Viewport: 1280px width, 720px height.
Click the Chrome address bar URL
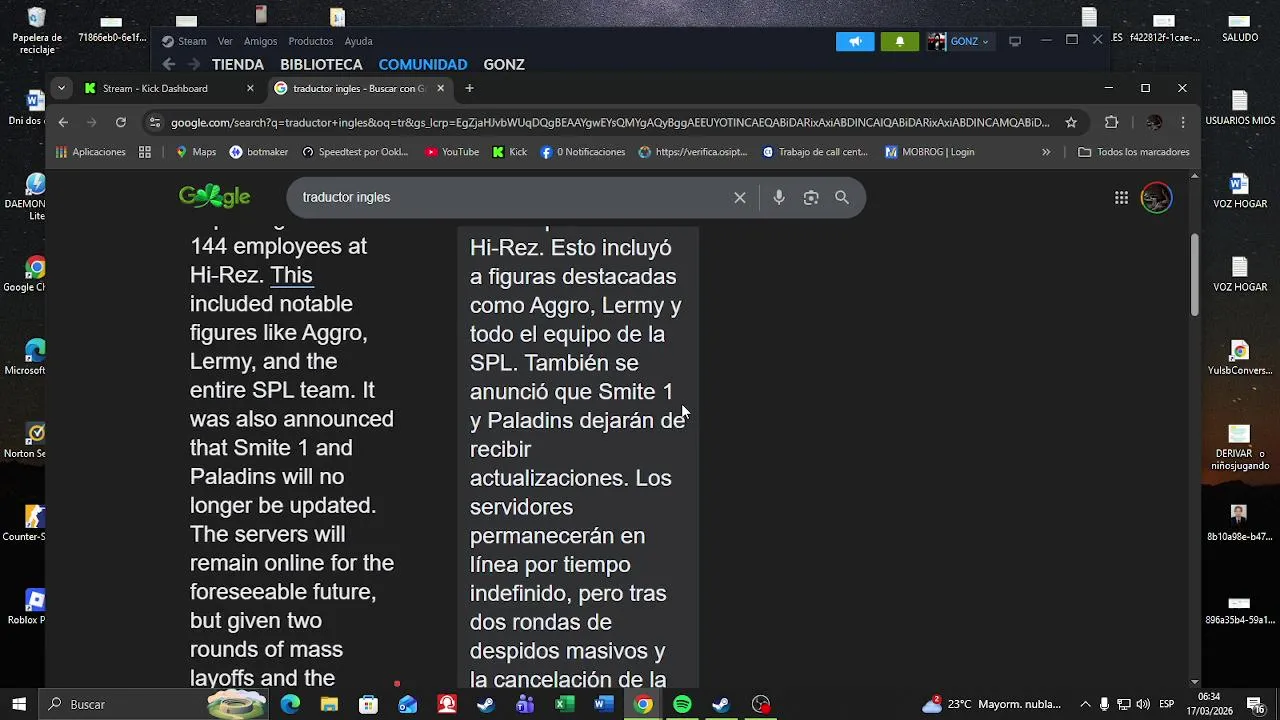pyautogui.click(x=610, y=122)
